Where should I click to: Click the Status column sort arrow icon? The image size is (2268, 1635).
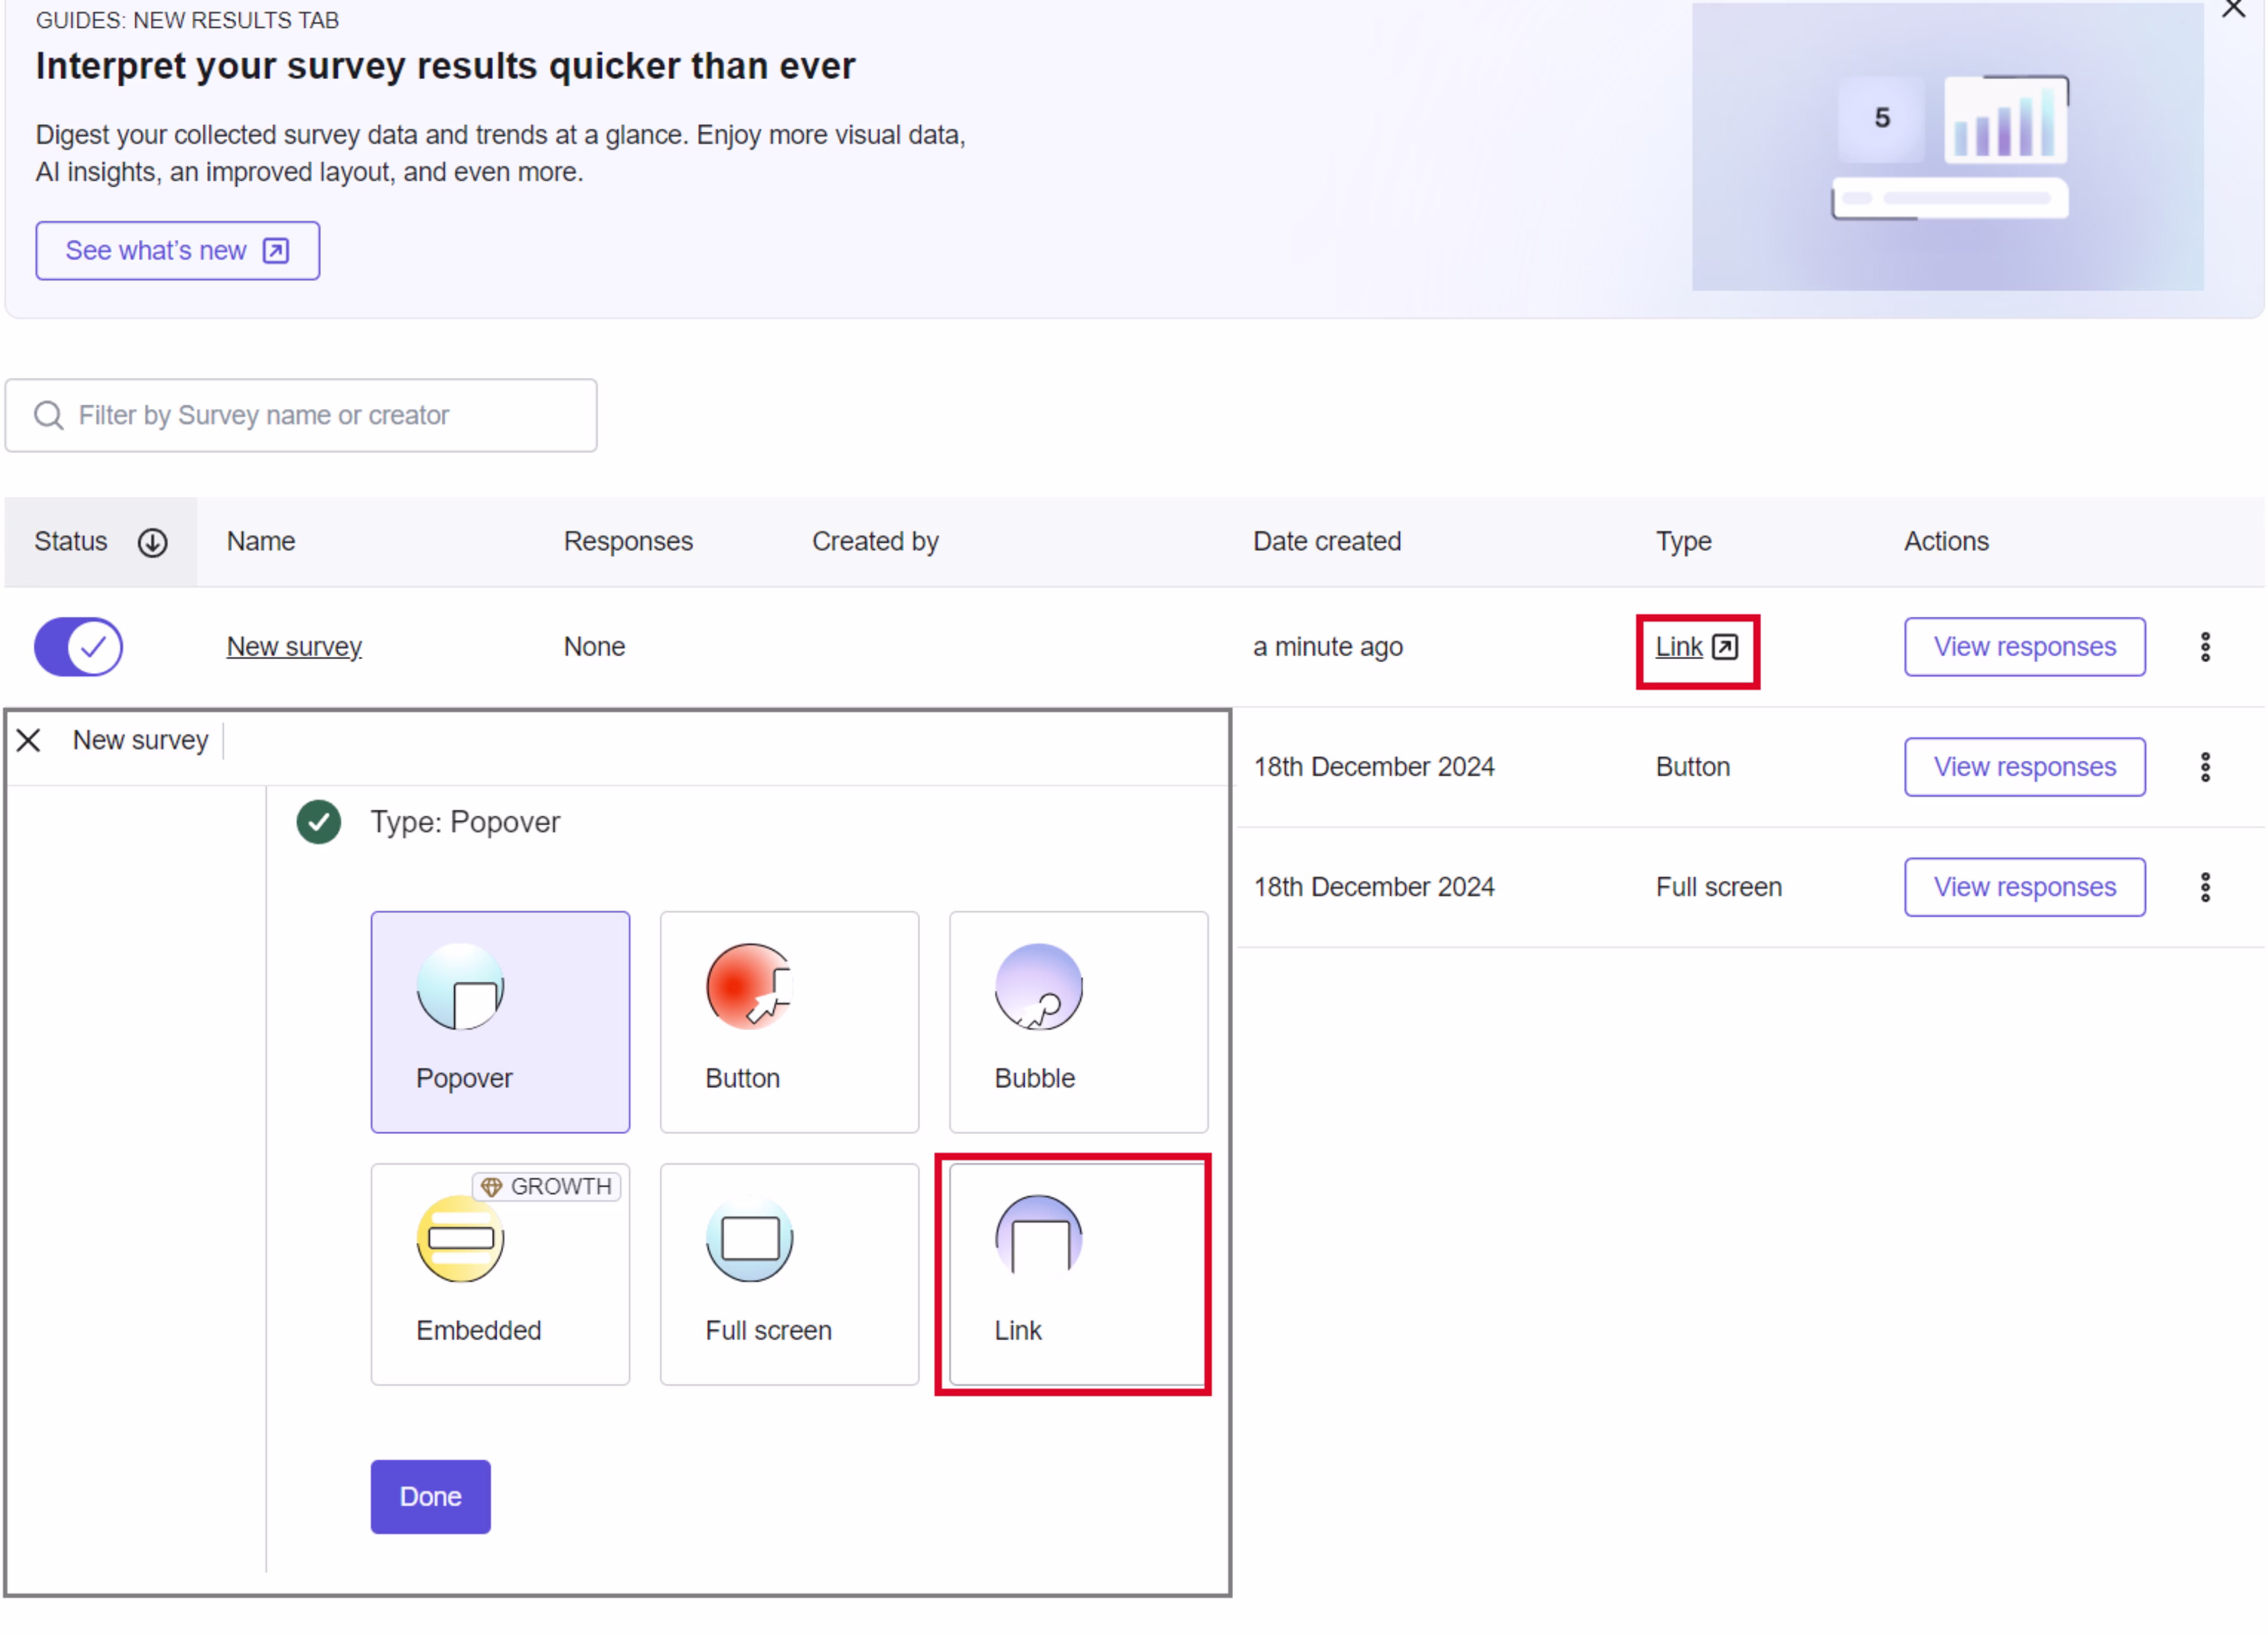[152, 542]
